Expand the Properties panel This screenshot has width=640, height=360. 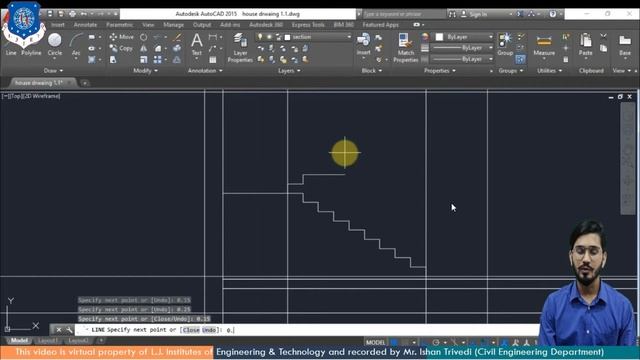click(x=440, y=71)
